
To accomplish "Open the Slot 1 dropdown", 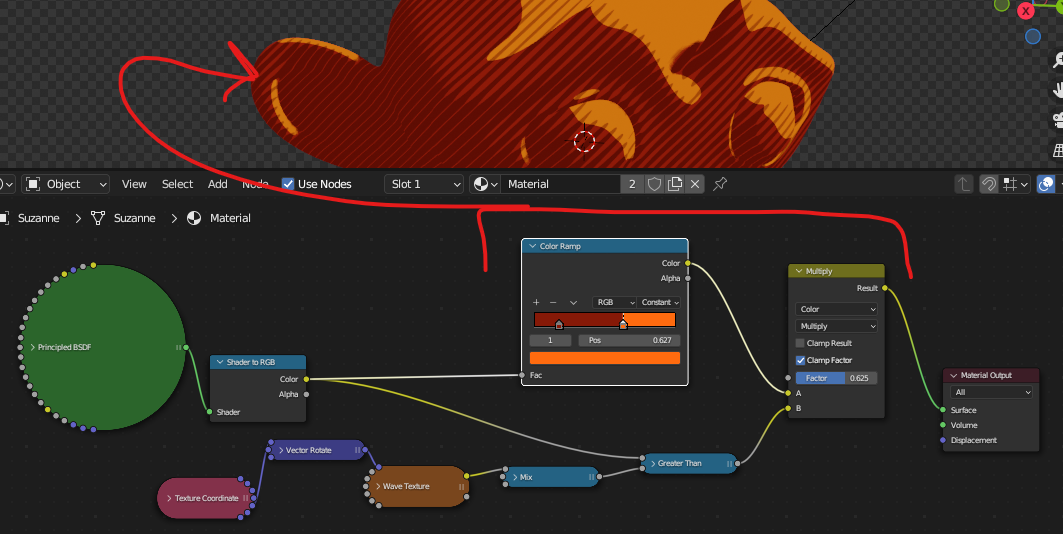I will [x=424, y=184].
